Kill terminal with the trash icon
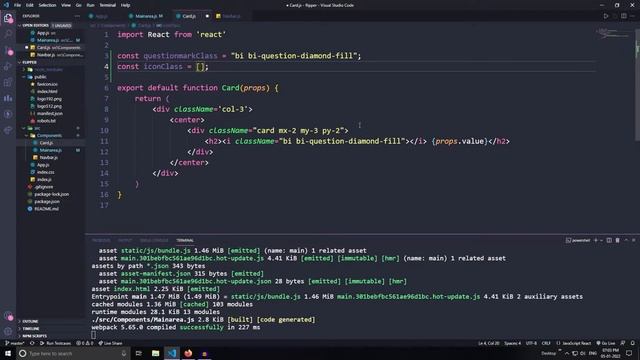The height and width of the screenshot is (360, 640). [618, 240]
